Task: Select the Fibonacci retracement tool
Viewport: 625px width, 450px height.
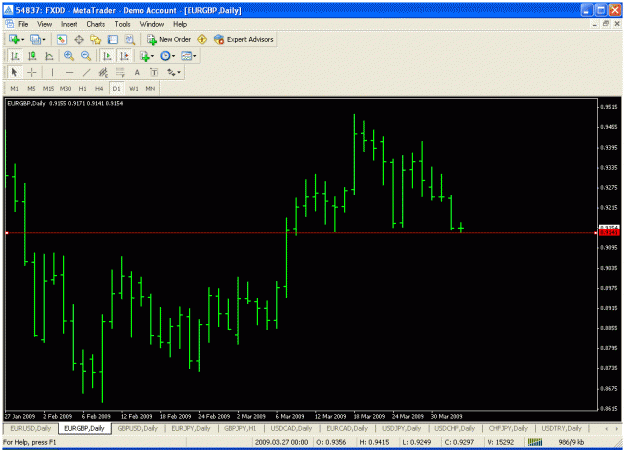Action: (x=120, y=72)
